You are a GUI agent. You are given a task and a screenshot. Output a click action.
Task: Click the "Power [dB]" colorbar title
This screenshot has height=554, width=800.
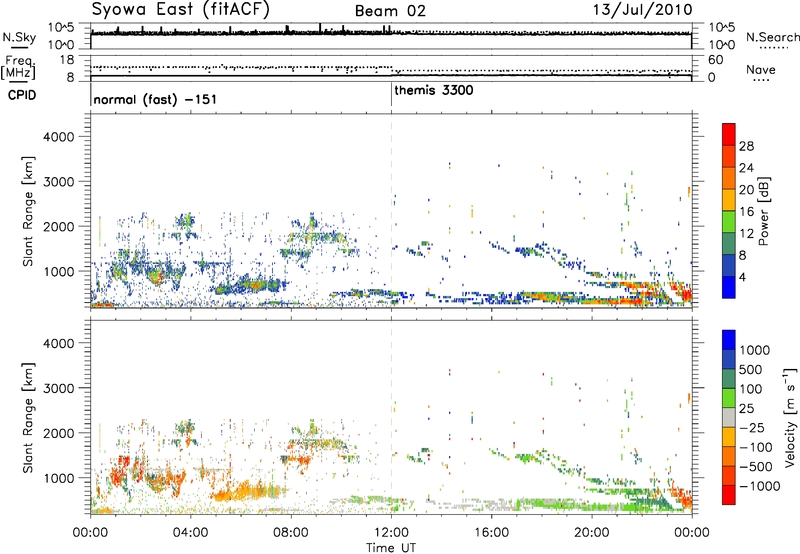(x=763, y=211)
